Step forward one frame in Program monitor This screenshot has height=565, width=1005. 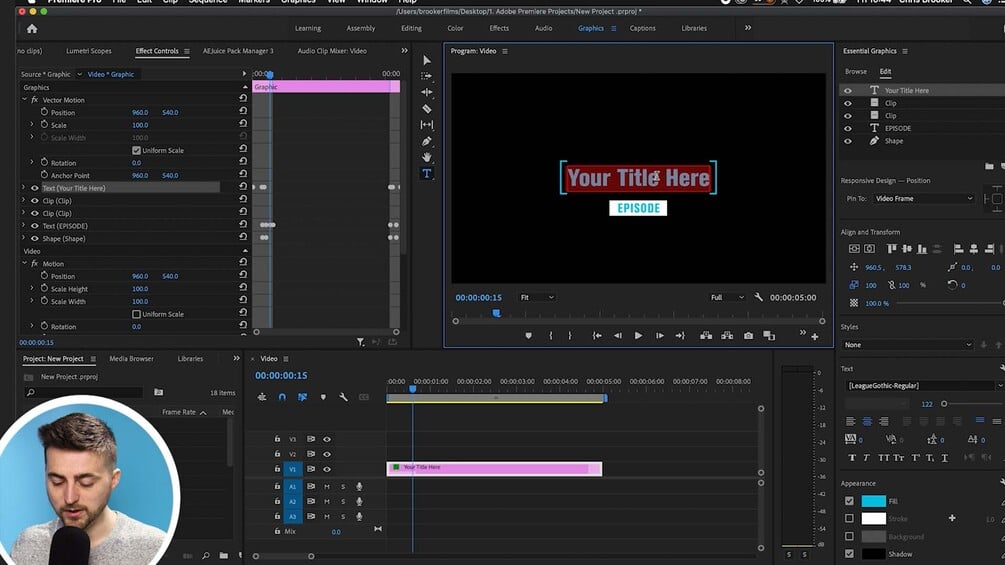[660, 336]
